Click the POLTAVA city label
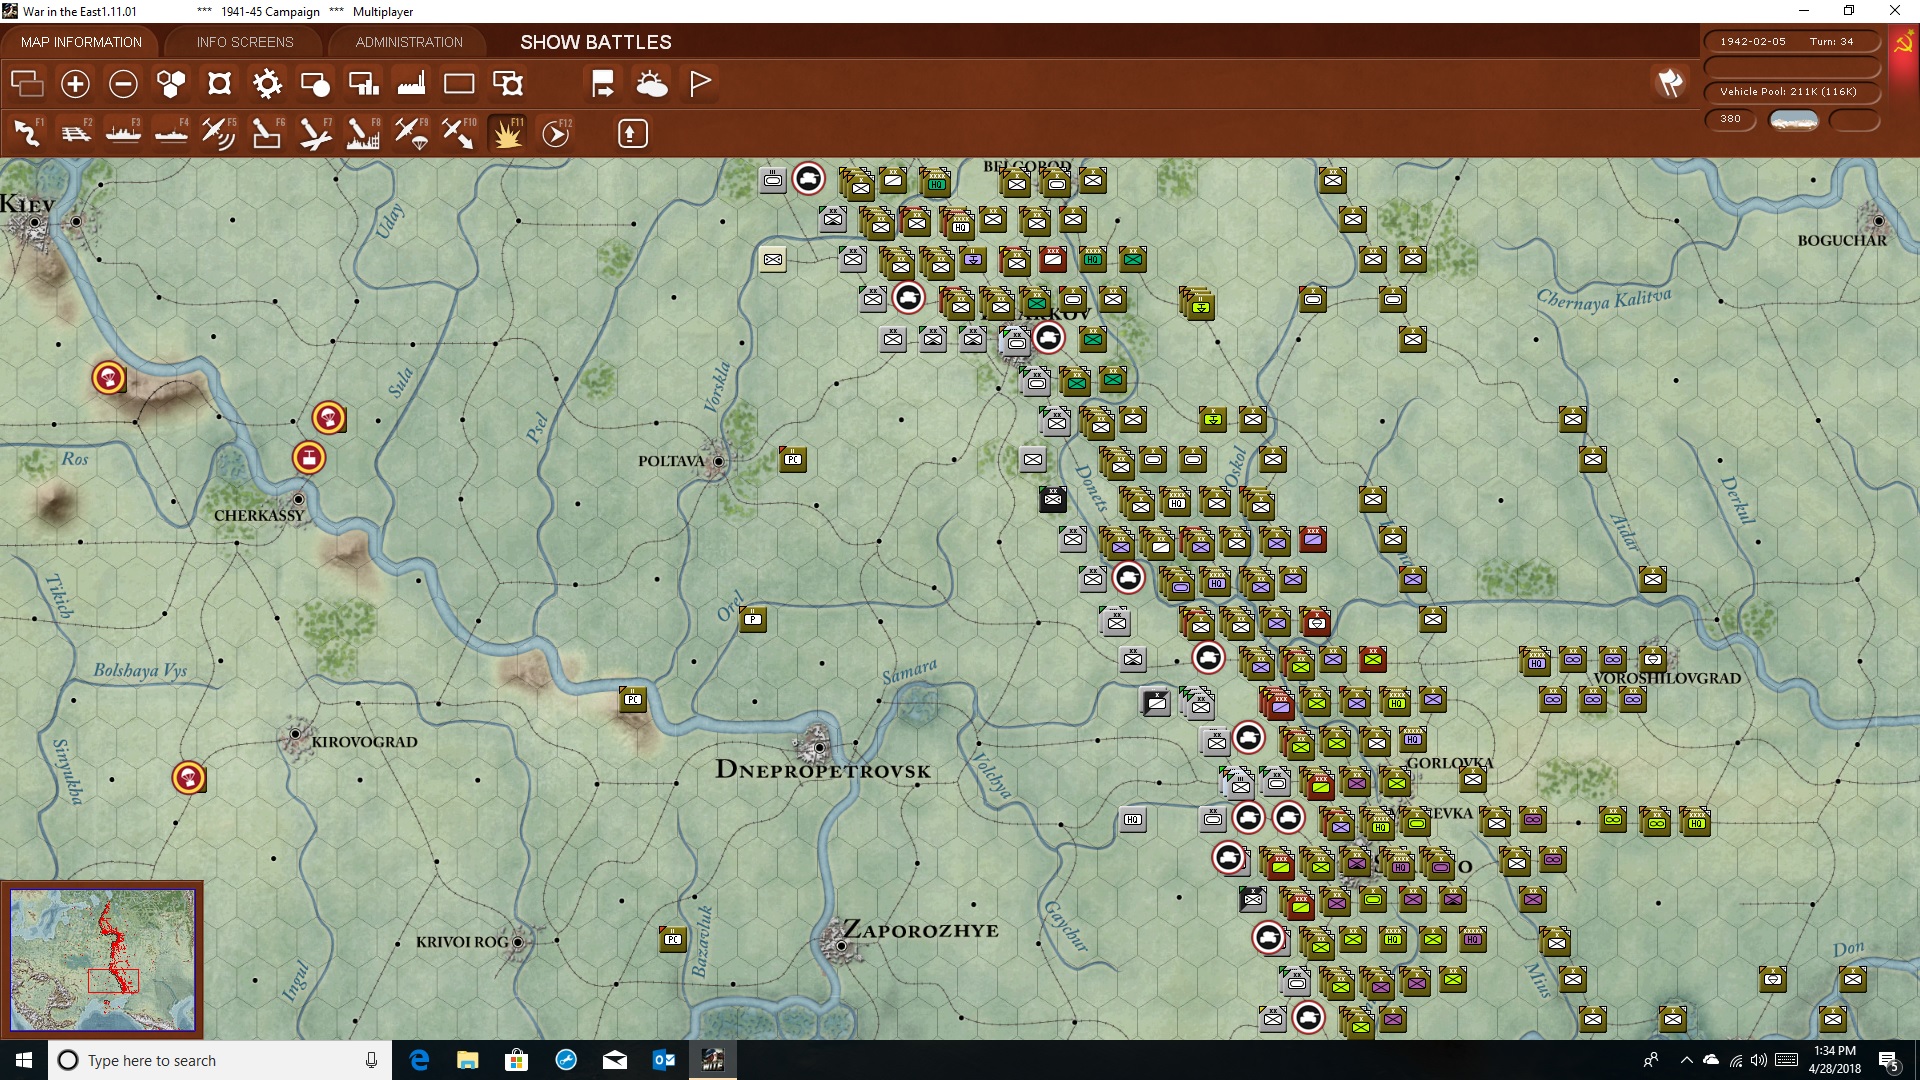This screenshot has height=1080, width=1920. coord(671,461)
